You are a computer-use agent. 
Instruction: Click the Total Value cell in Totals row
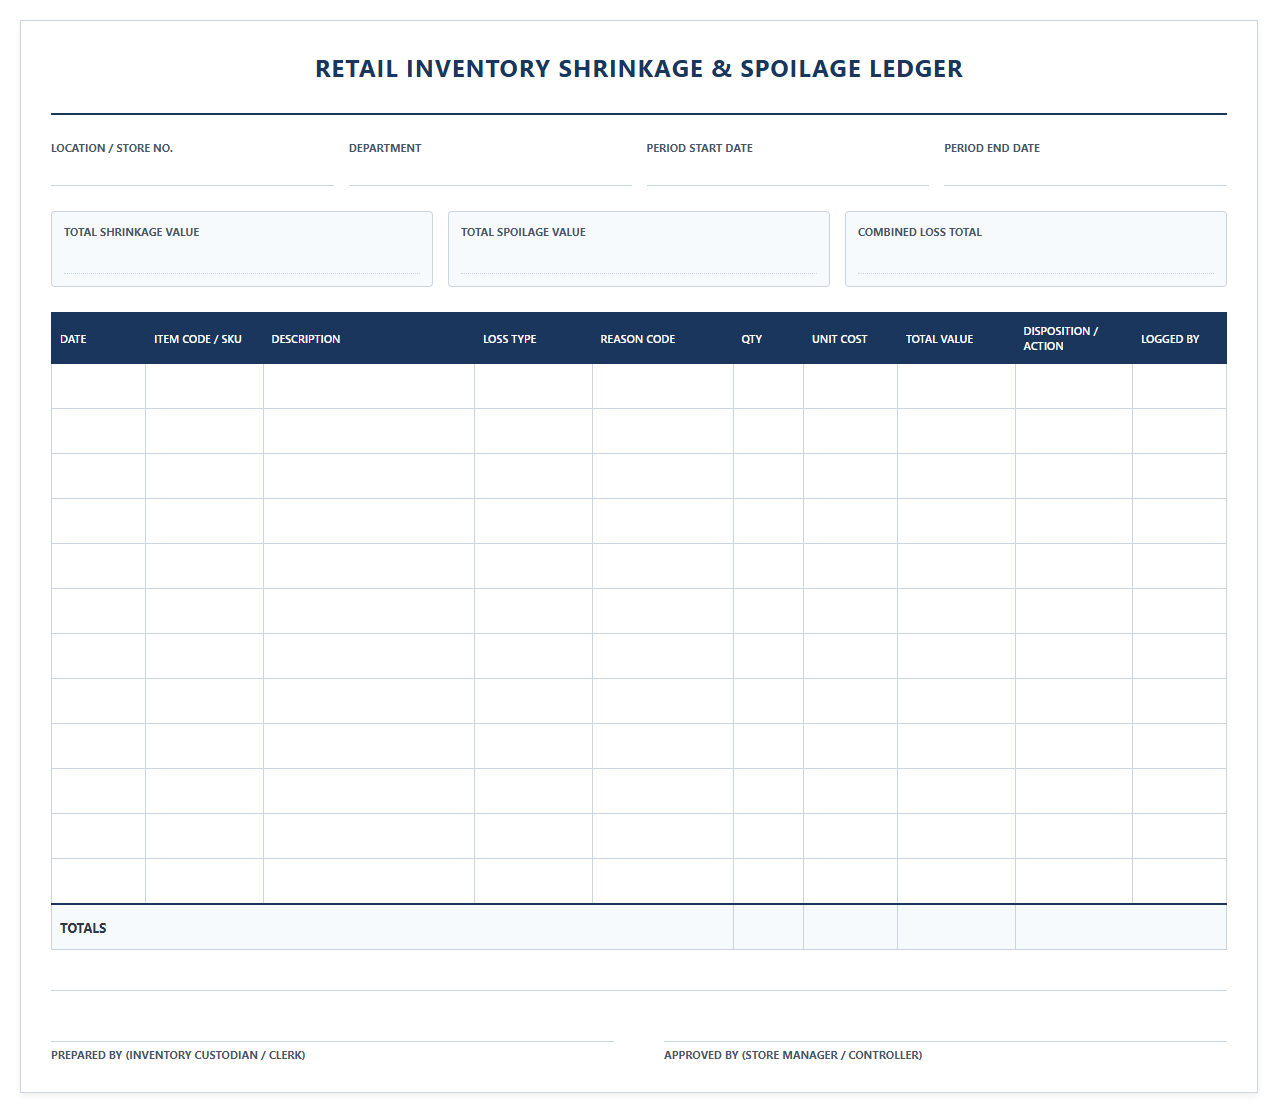(x=956, y=927)
